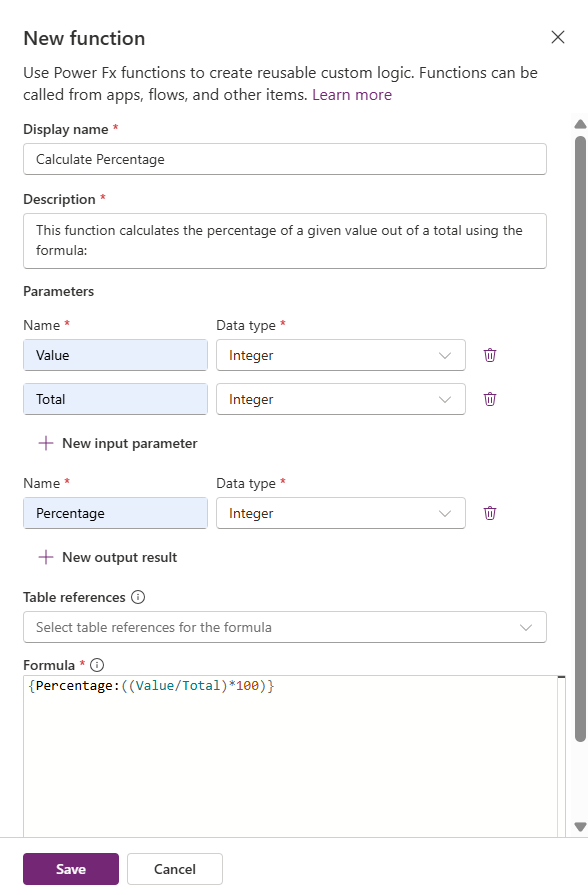Image resolution: width=588 pixels, height=895 pixels.
Task: Click the Formula info icon
Action: (97, 665)
